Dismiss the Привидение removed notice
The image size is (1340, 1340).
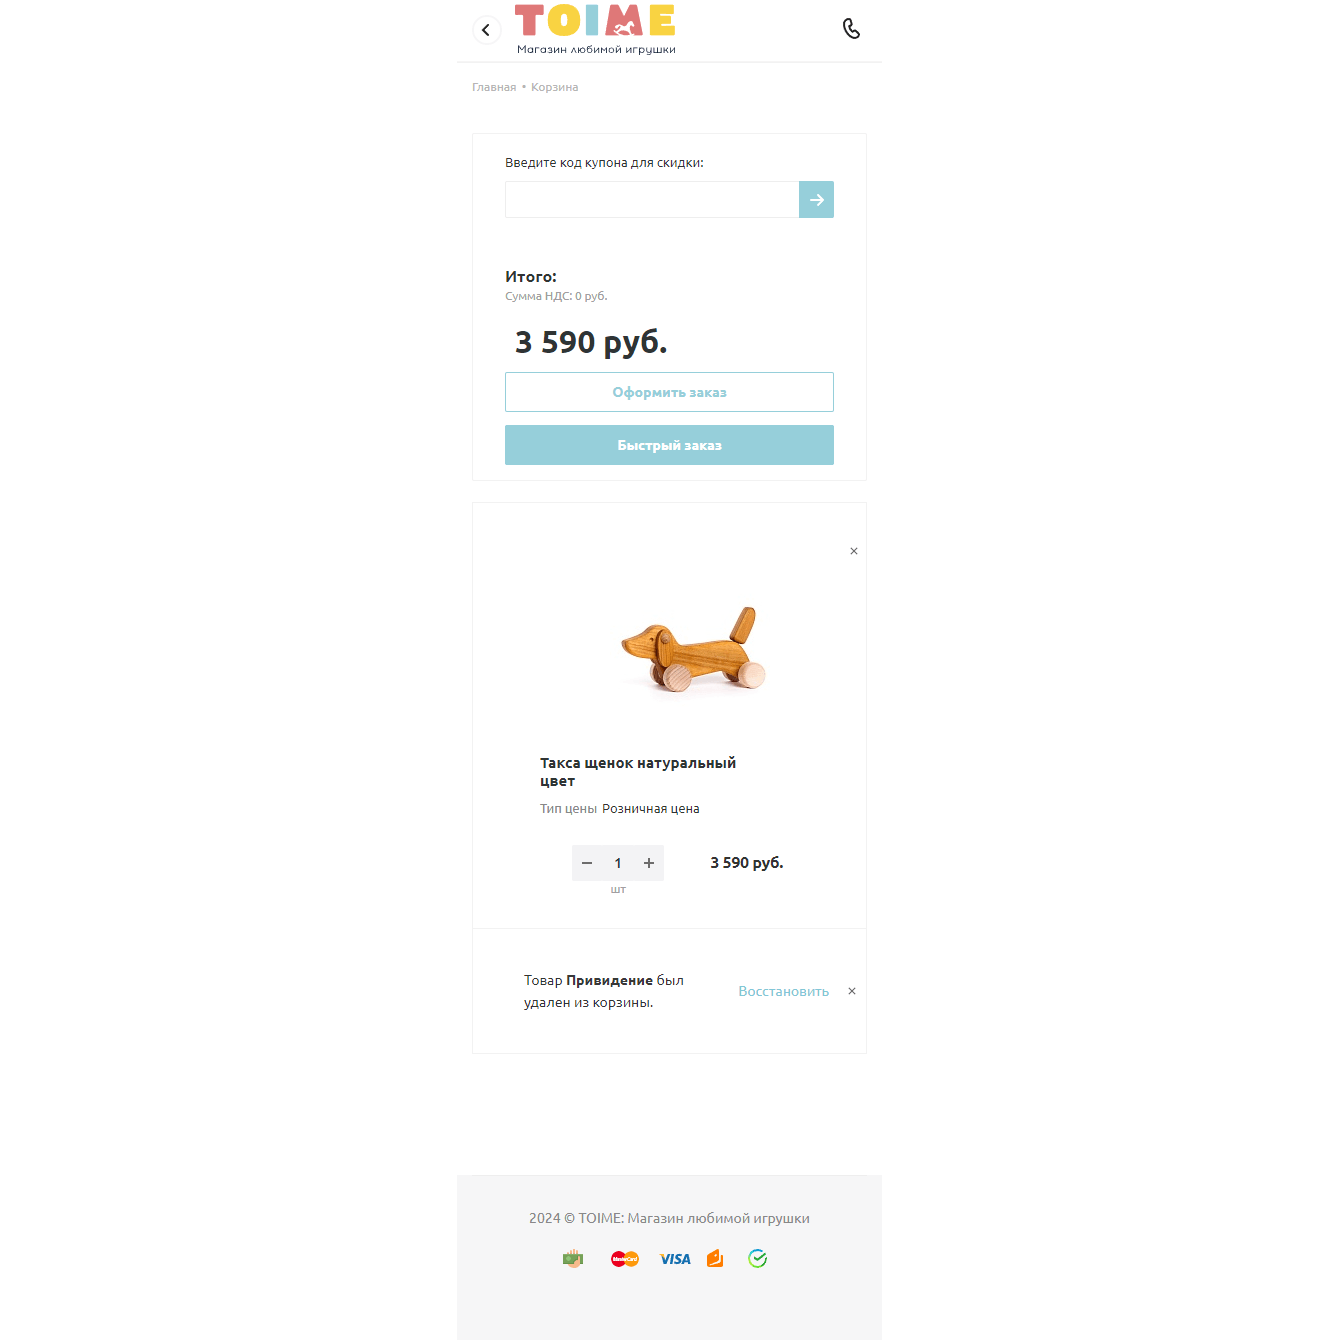852,991
